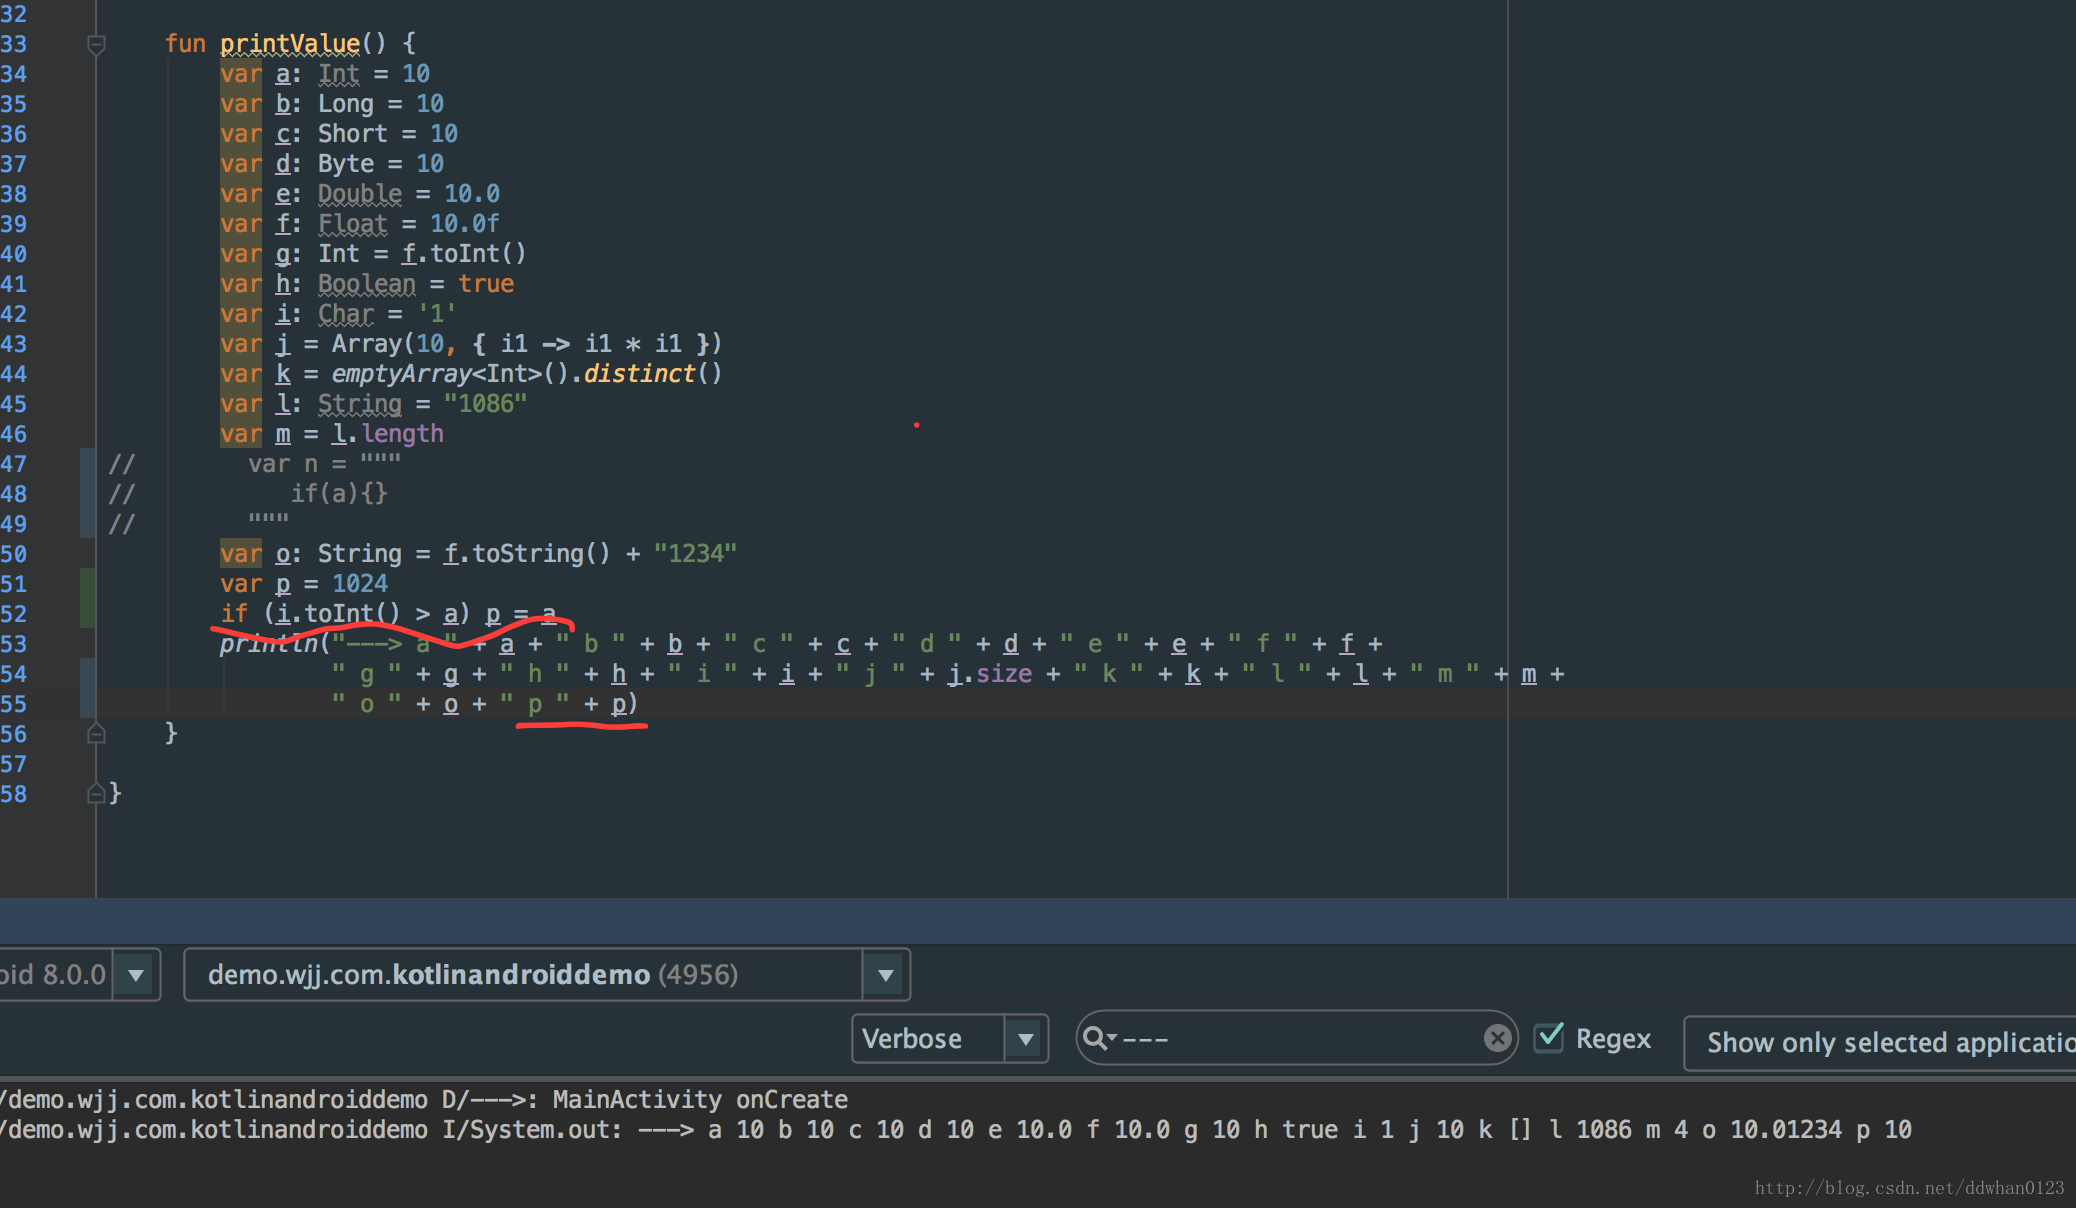Click line number 52 in gutter
2076x1208 pixels.
pos(14,614)
